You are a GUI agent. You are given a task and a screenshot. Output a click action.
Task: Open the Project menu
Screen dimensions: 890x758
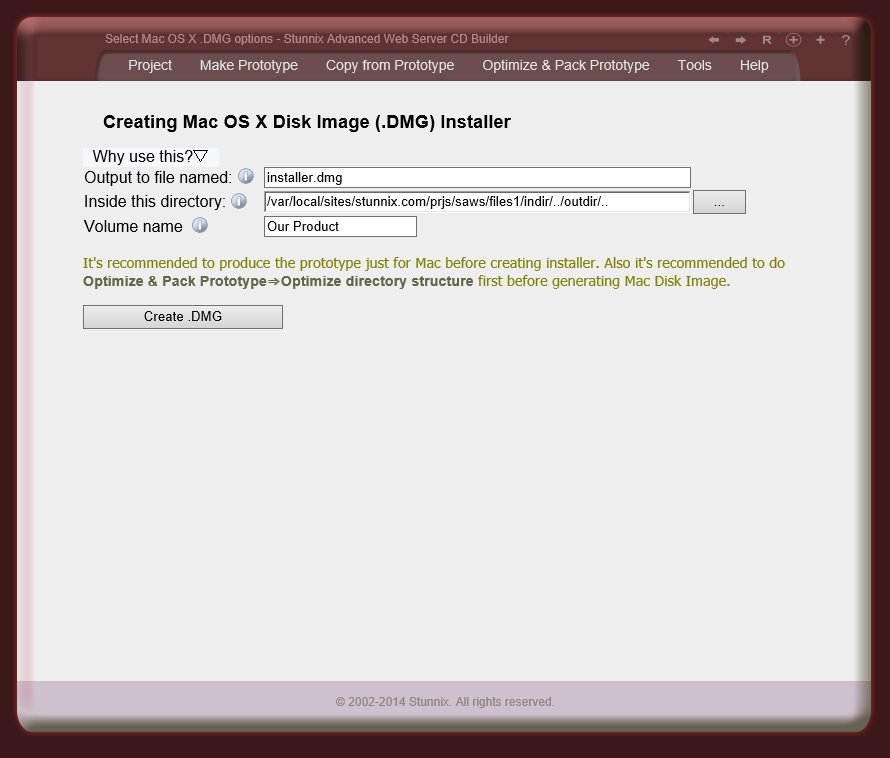(149, 65)
